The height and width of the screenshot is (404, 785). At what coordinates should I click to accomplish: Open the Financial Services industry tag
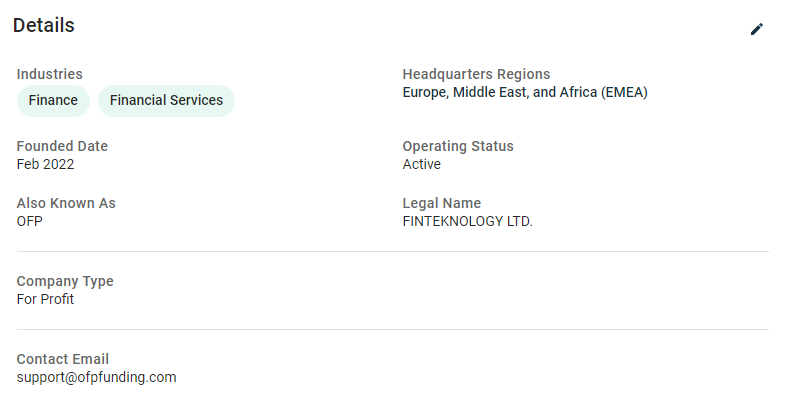(166, 101)
